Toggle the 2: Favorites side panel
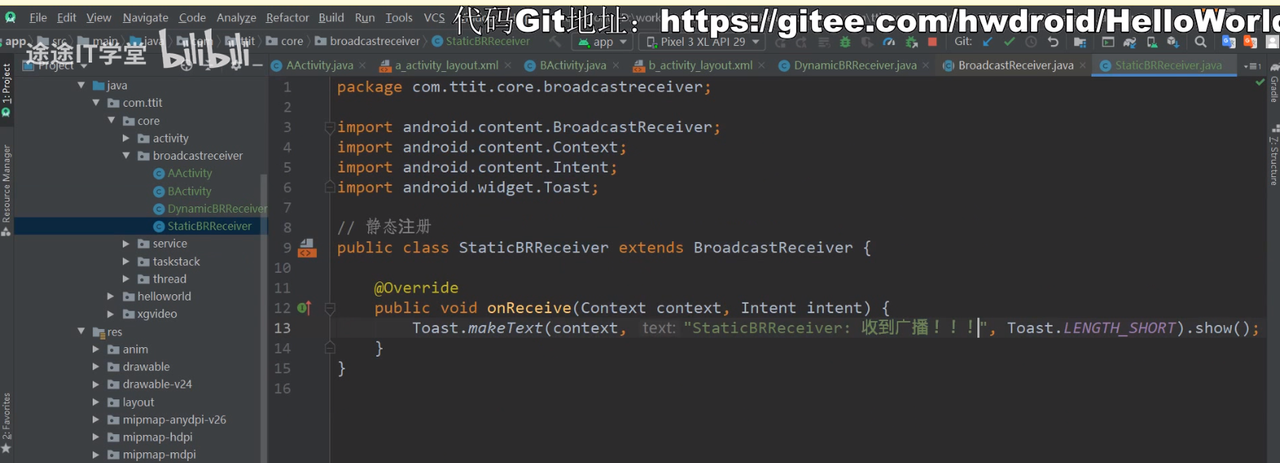The height and width of the screenshot is (463, 1280). point(6,423)
